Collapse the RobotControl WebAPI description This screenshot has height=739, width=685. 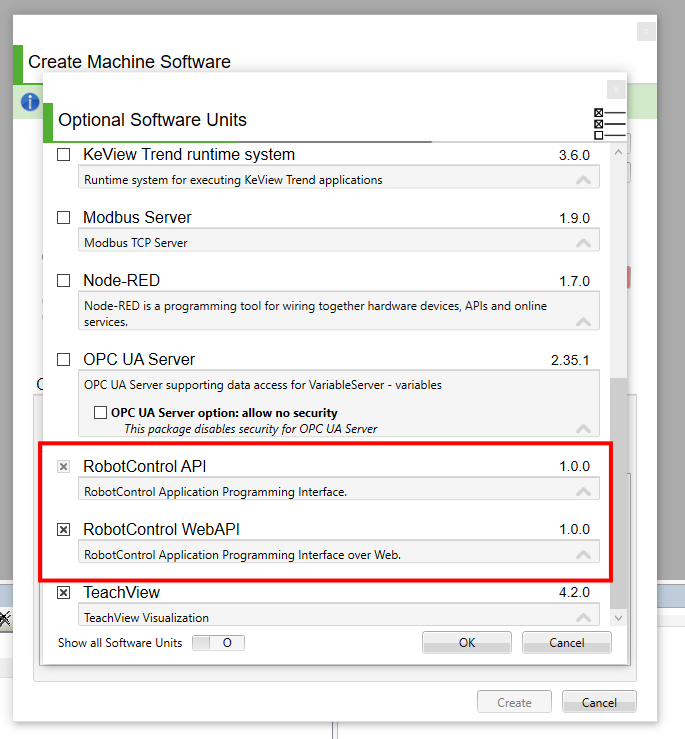tap(583, 555)
